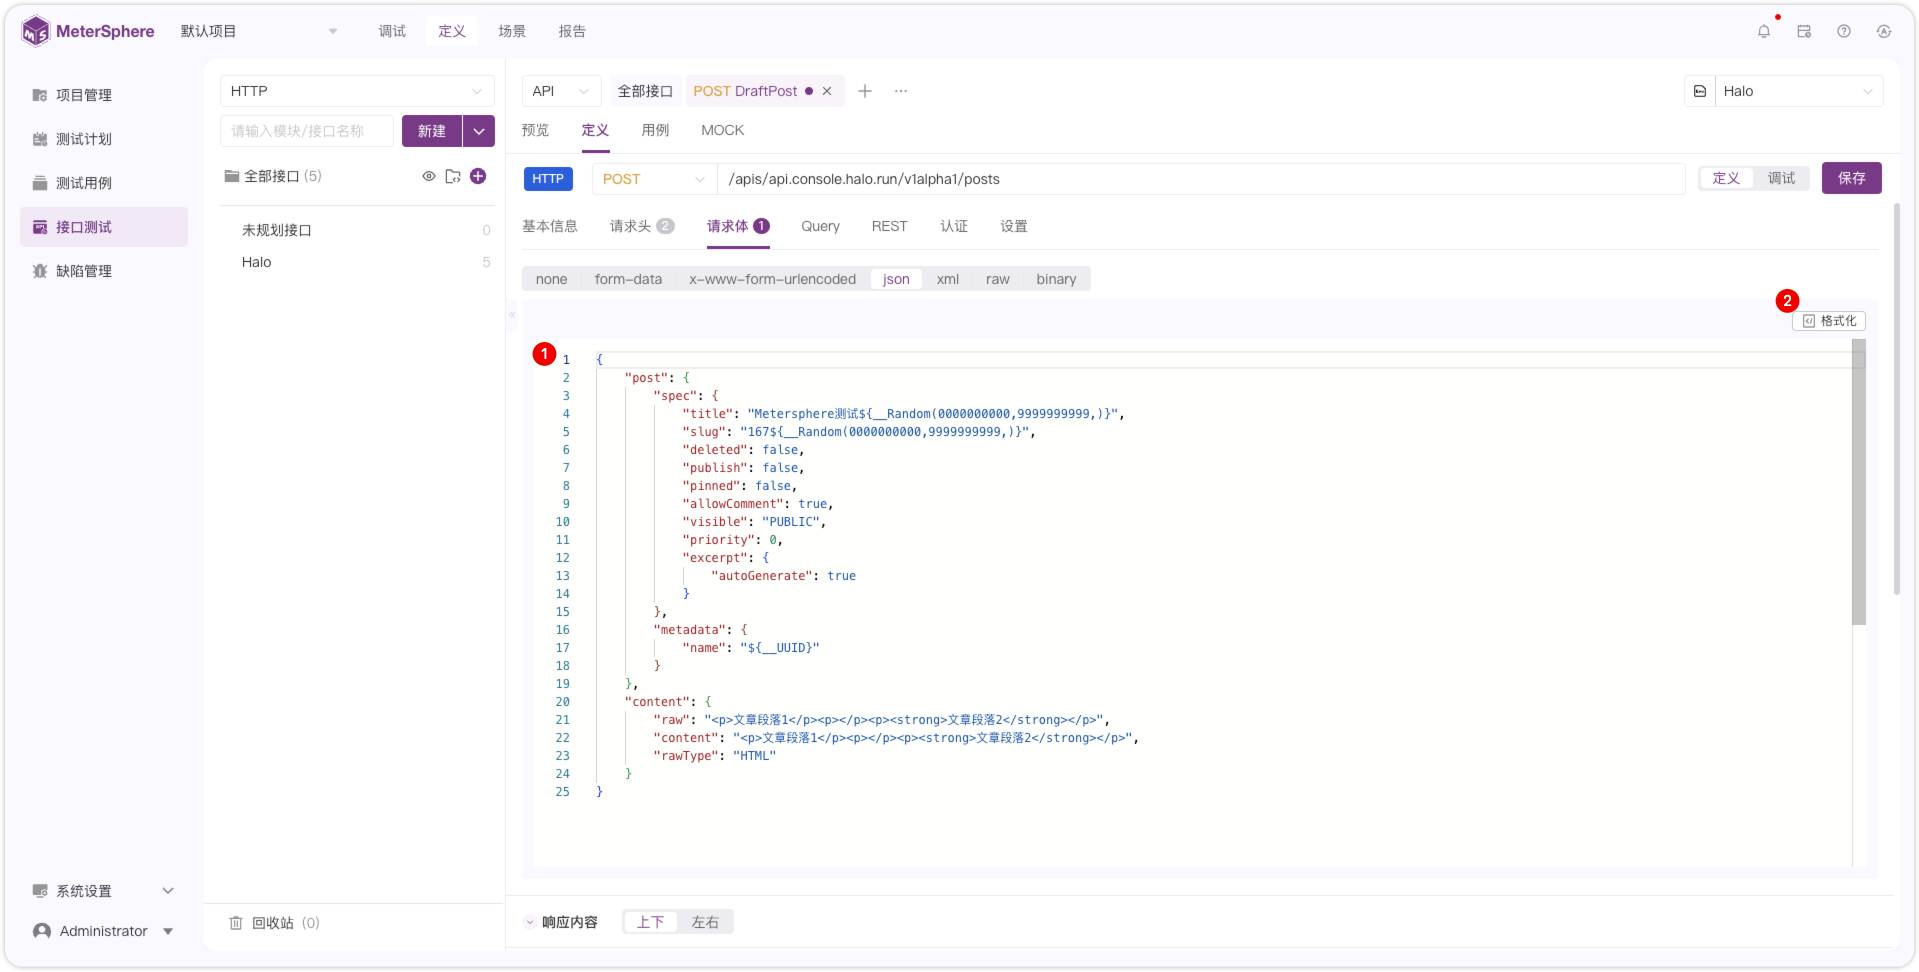Open the notifications bell

(x=1764, y=31)
